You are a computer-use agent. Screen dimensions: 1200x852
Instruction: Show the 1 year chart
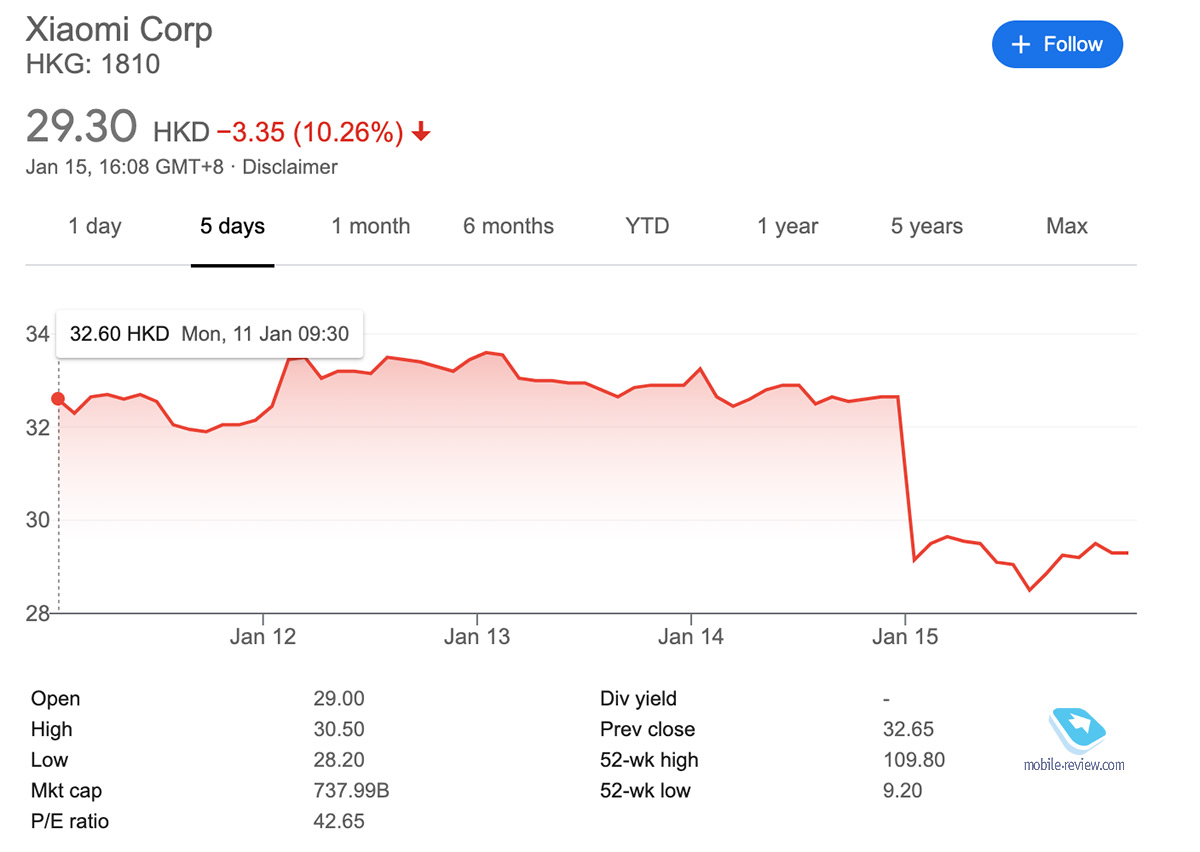click(x=788, y=226)
